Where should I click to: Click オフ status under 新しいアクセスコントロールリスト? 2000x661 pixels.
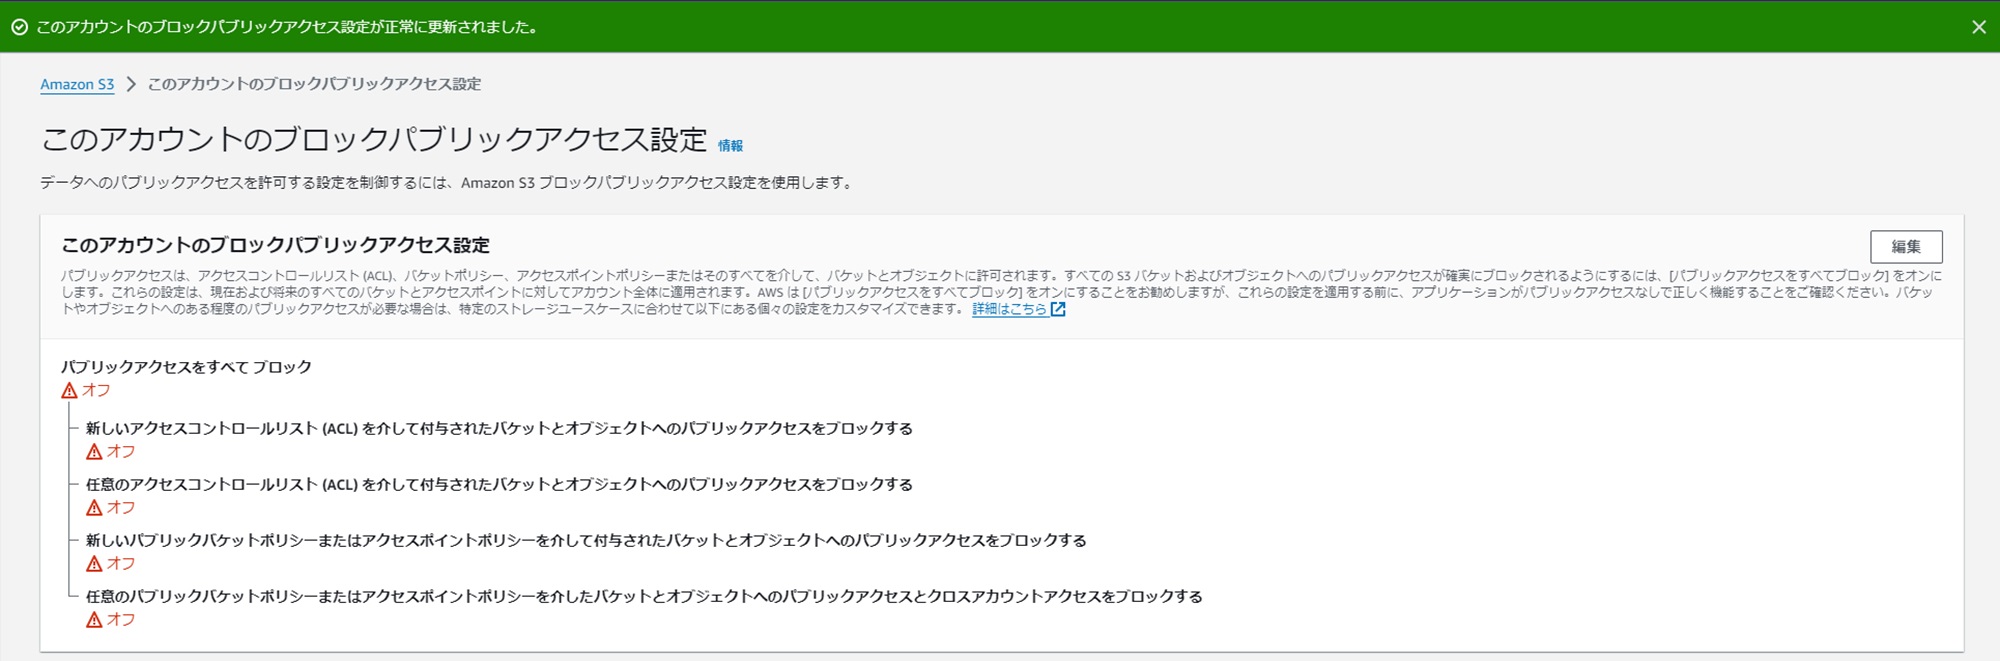(x=121, y=452)
